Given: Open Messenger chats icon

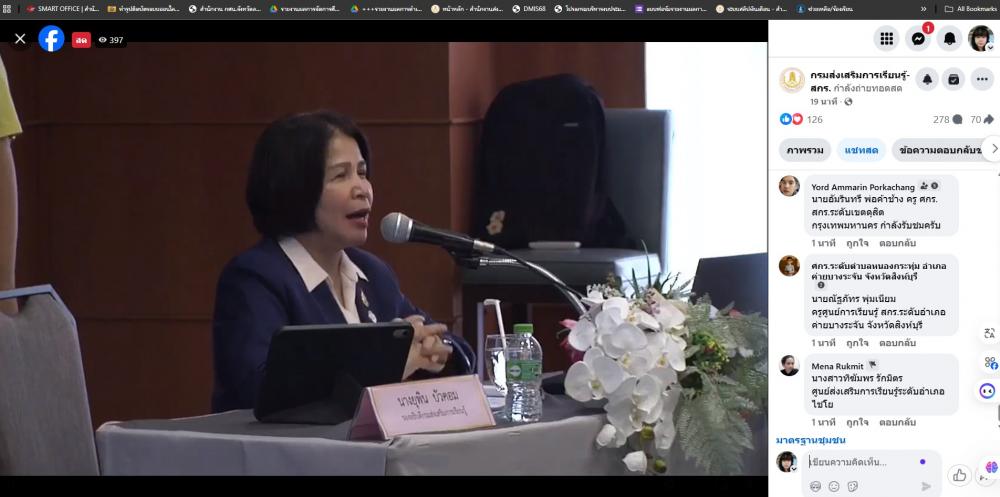Looking at the screenshot, I should tap(917, 39).
